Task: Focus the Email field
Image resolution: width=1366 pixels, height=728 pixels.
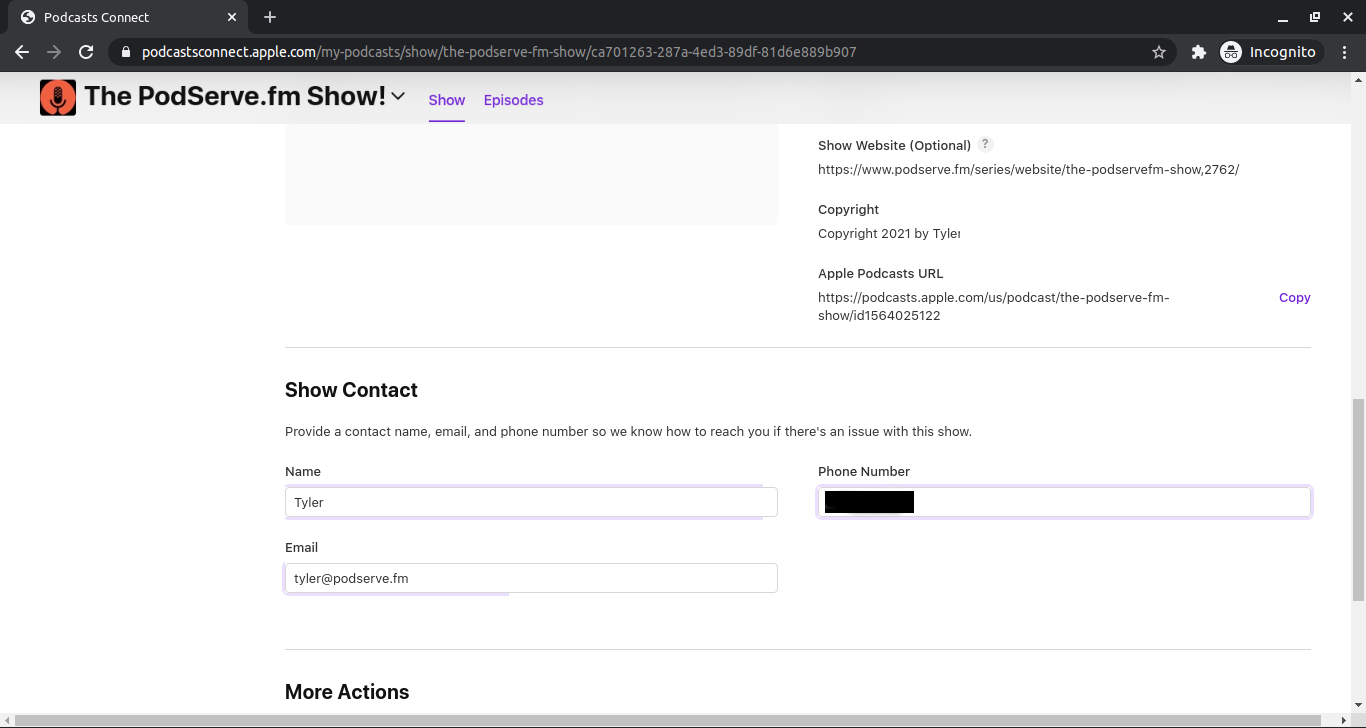Action: point(531,578)
